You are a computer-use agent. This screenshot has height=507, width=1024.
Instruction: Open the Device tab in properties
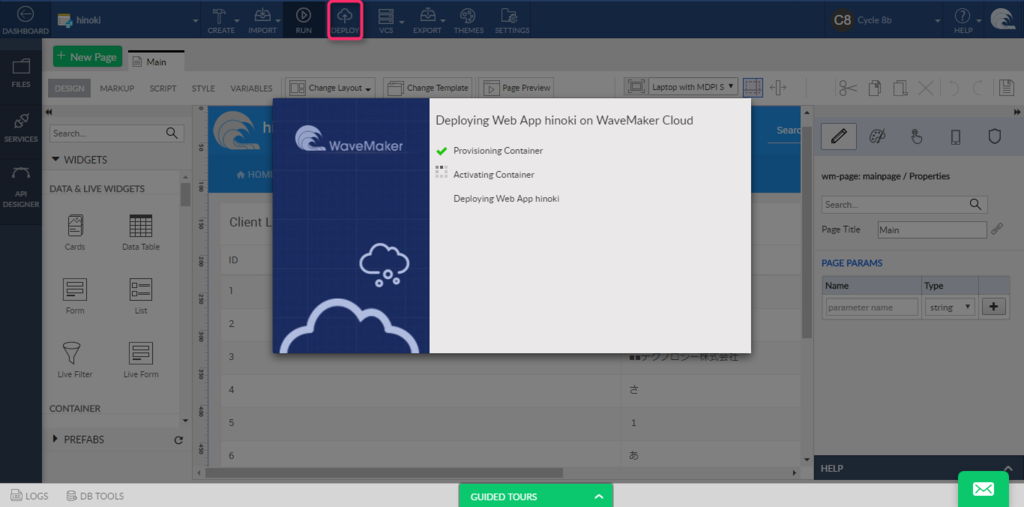[x=955, y=137]
